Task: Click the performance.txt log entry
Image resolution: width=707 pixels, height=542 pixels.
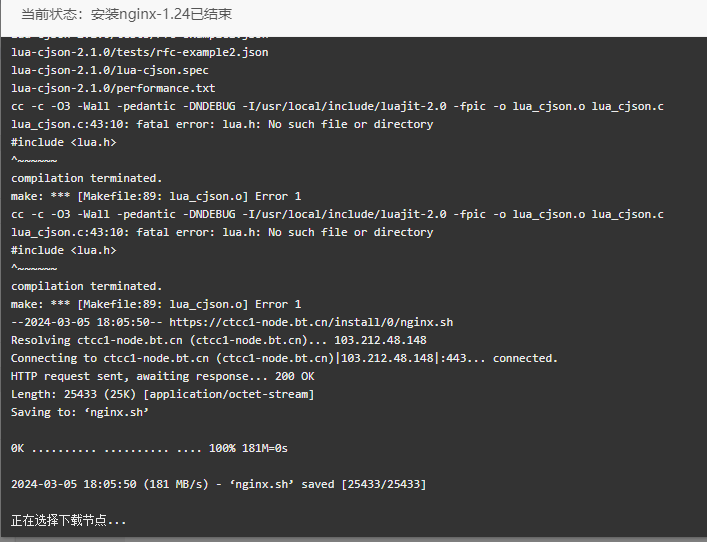Action: [113, 88]
